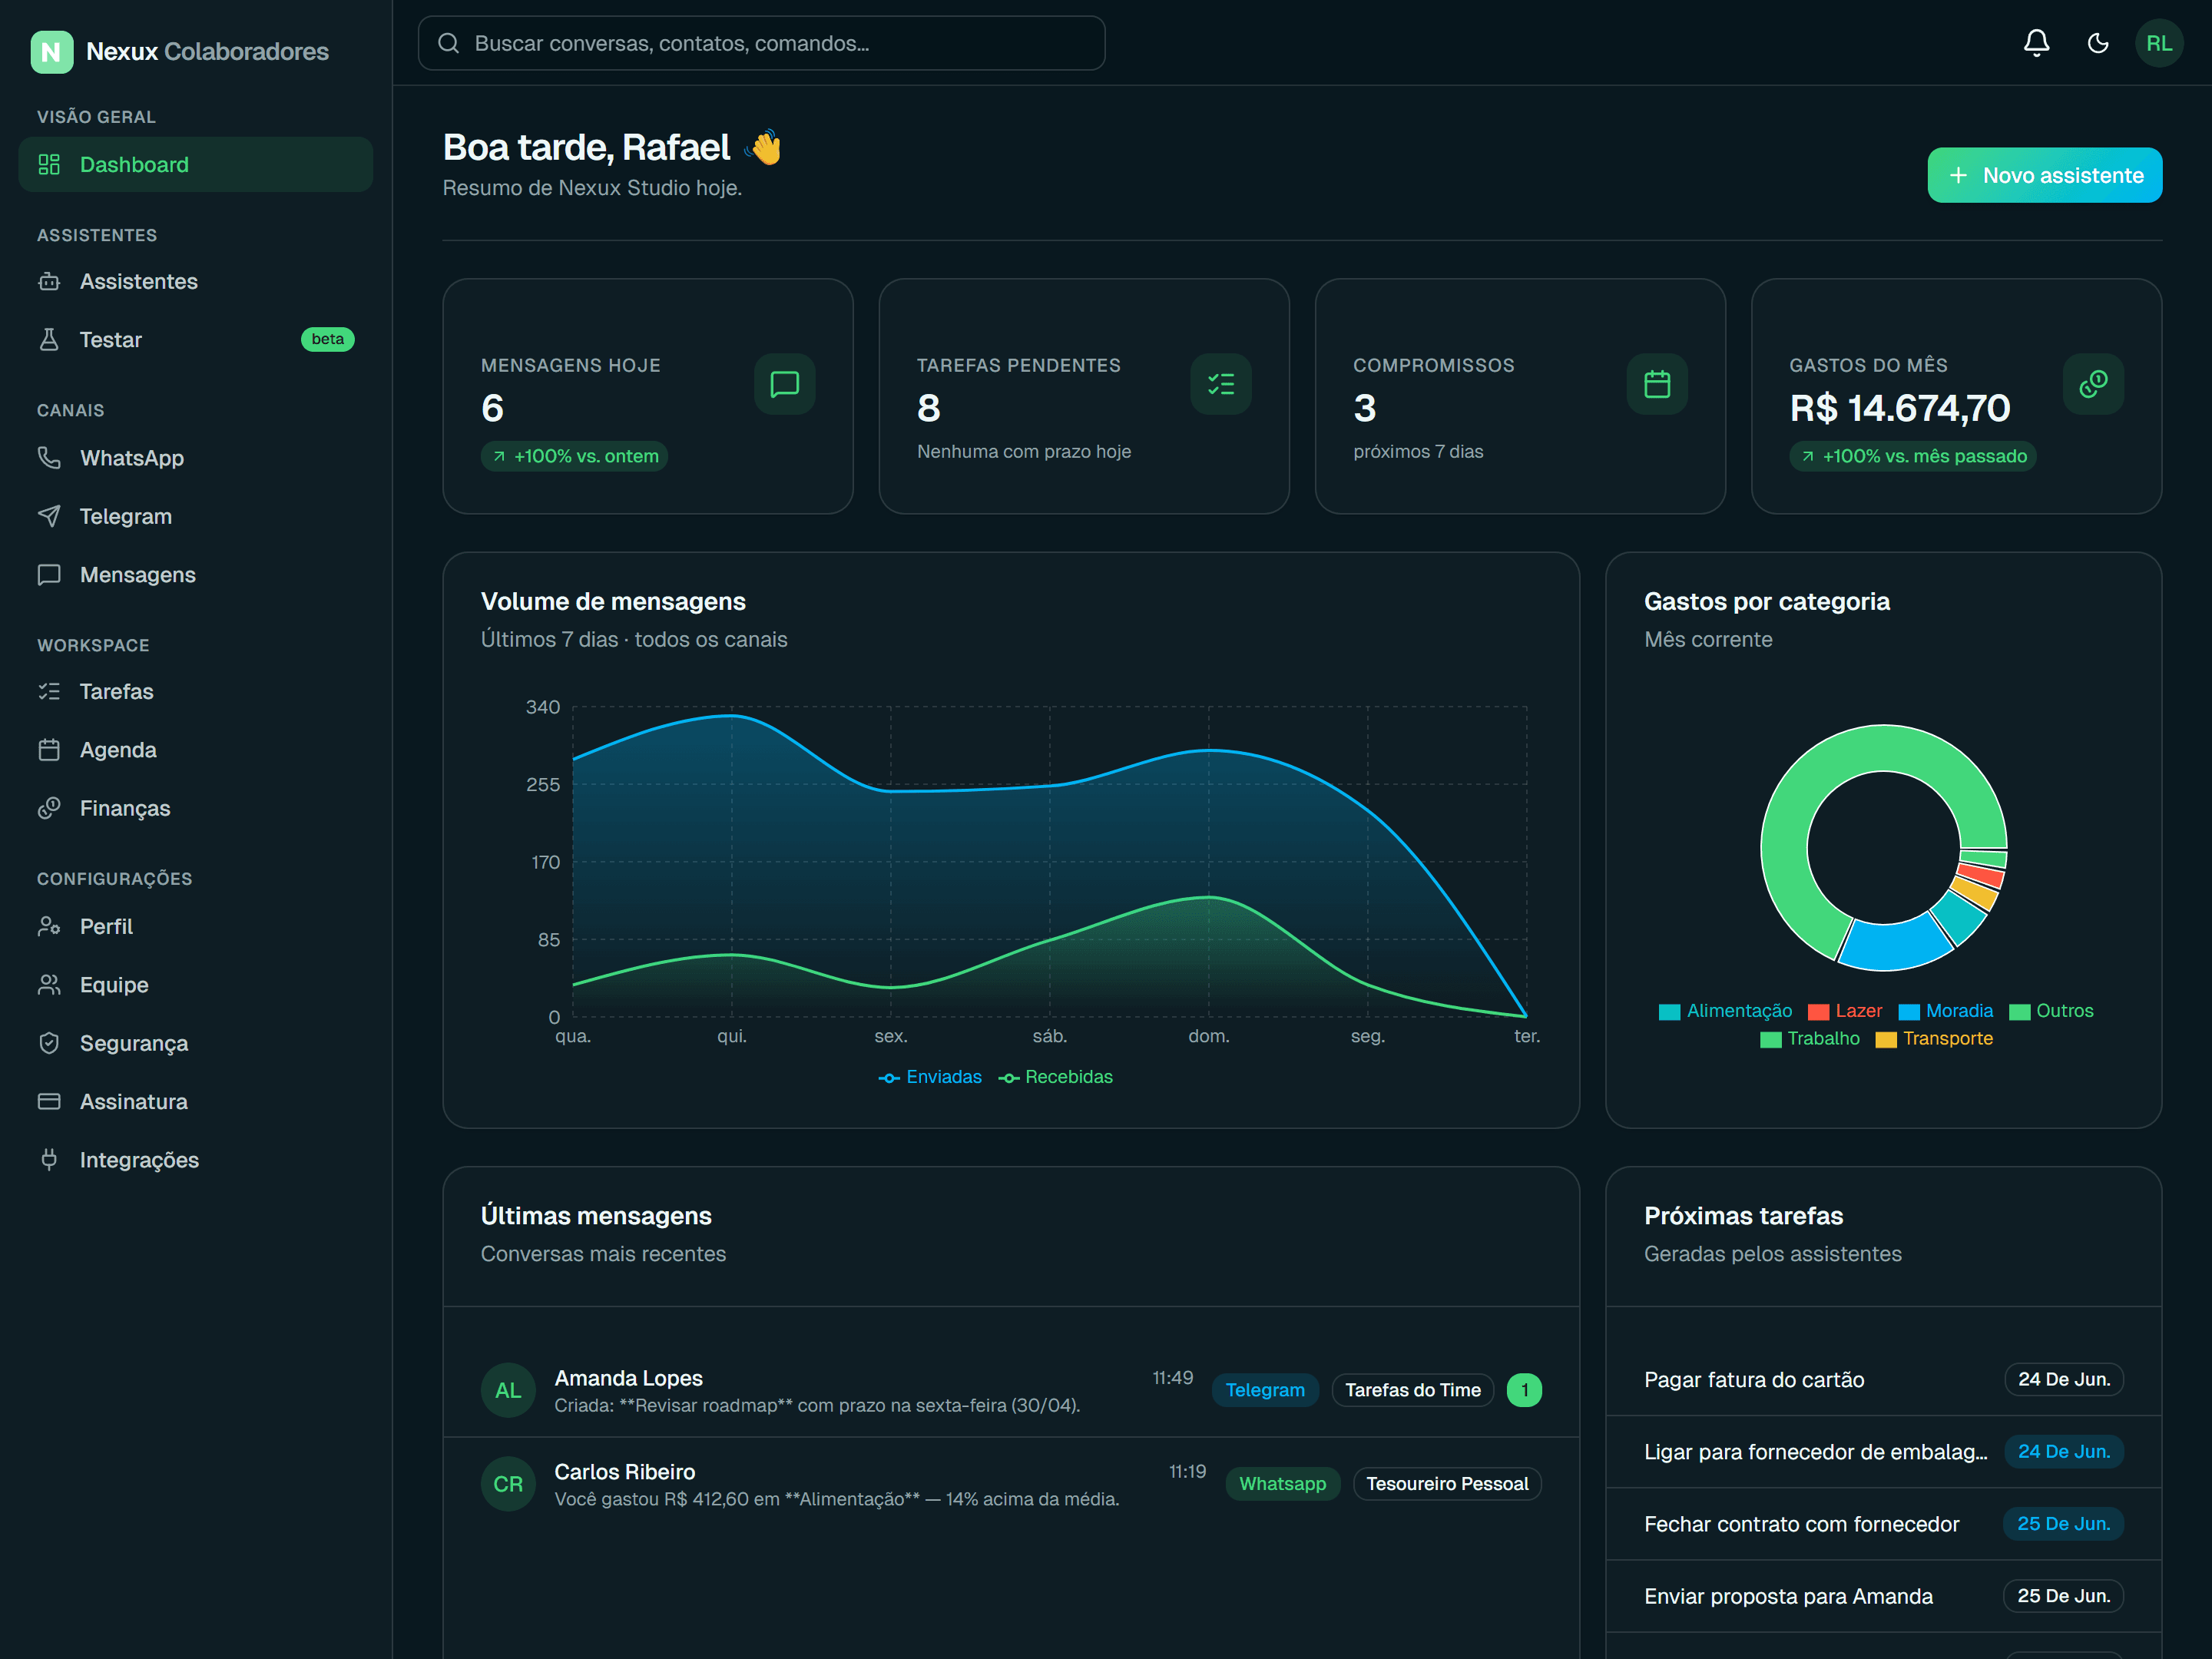Screen dimensions: 2212x1659
Task: Toggle the Moradia legend color swatch
Action: point(1908,1011)
